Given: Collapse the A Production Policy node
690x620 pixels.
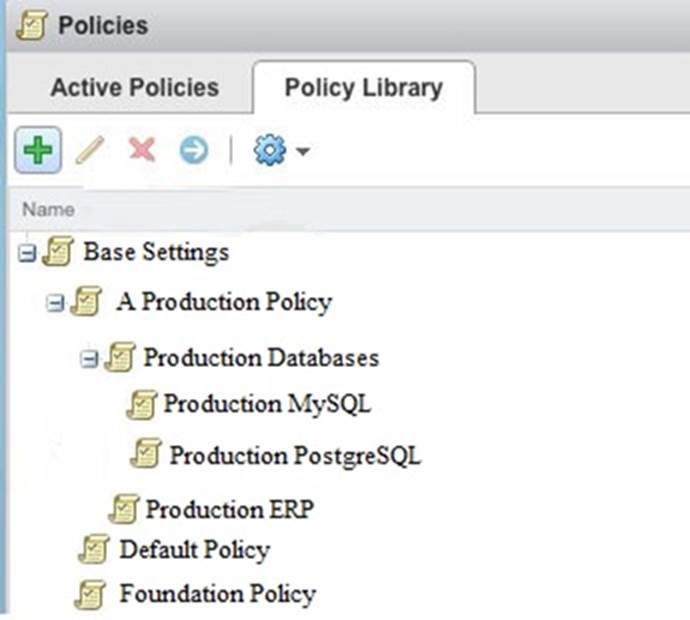Looking at the screenshot, I should coord(55,302).
